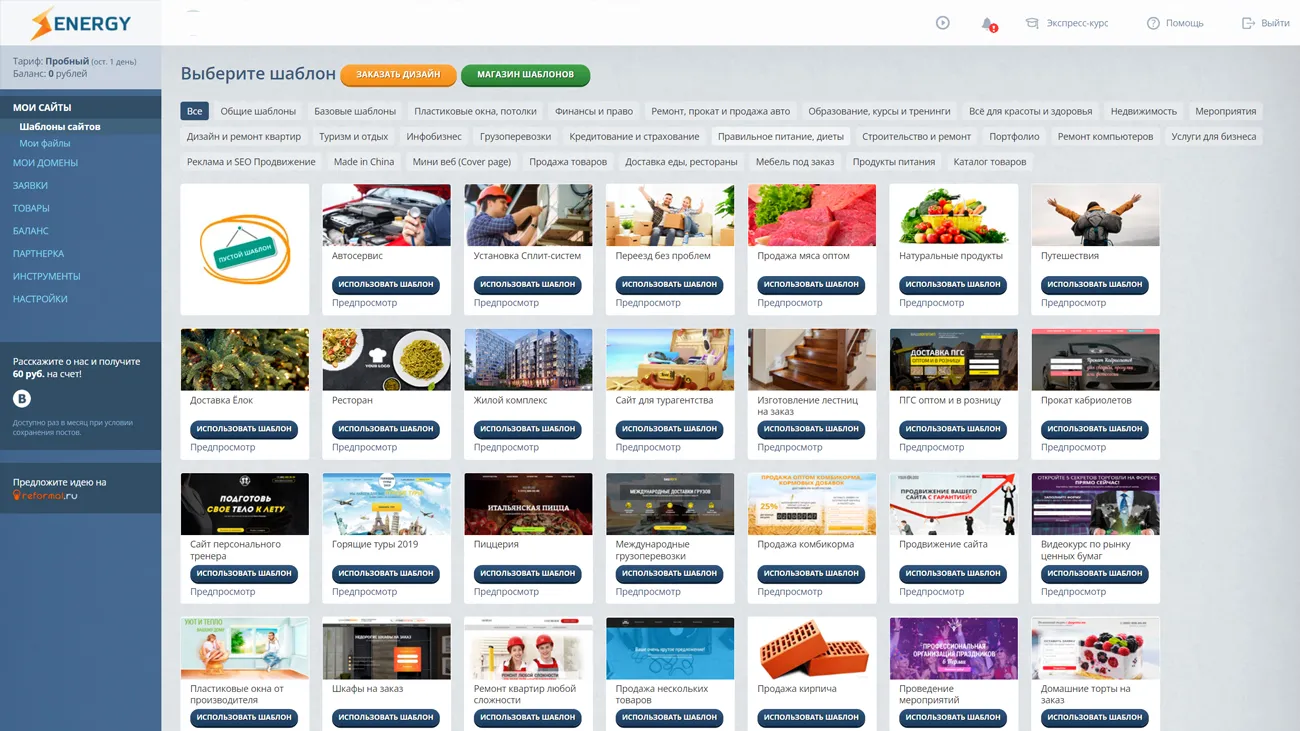
Task: Filter templates by Туризм и отдых
Action: tap(353, 136)
